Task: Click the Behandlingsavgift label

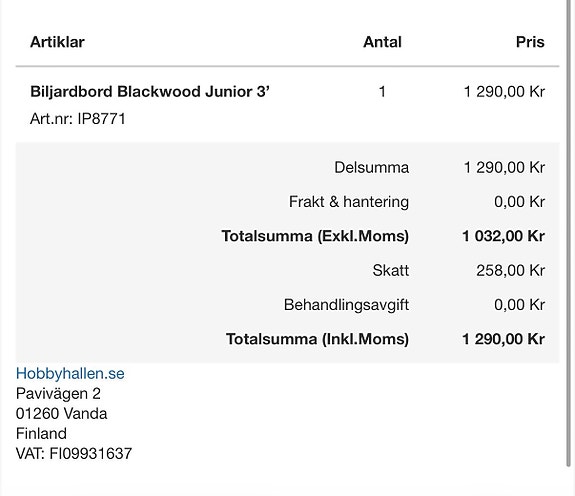Action: (346, 305)
